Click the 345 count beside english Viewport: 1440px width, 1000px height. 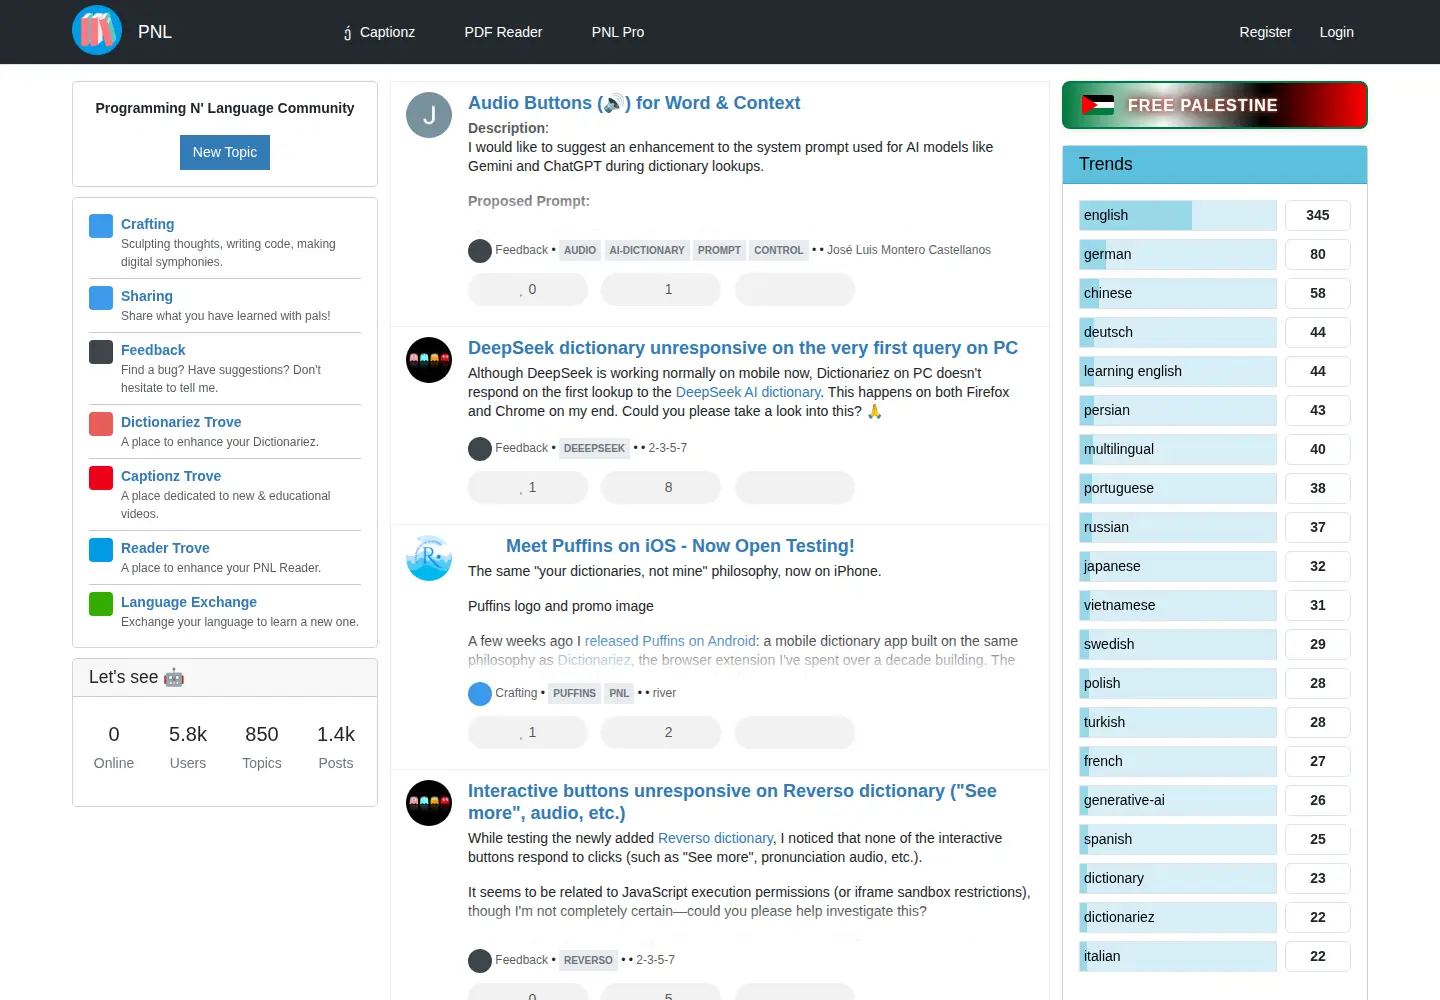tap(1318, 215)
